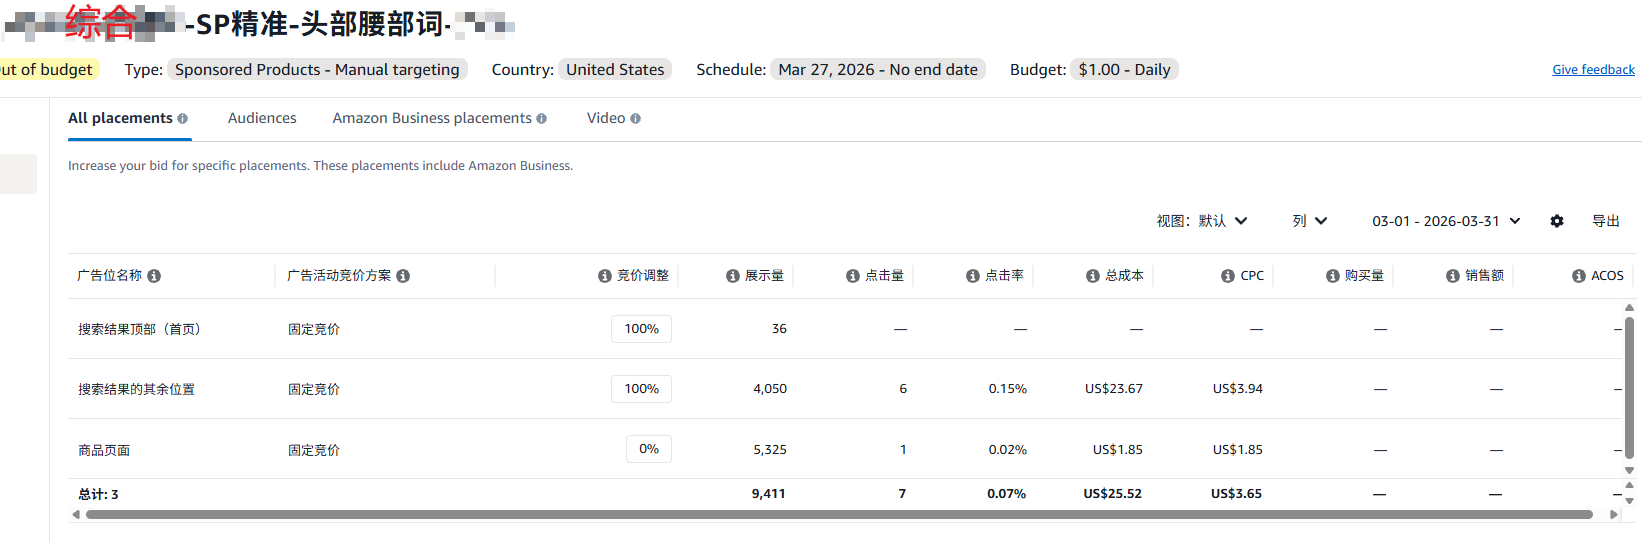Image resolution: width=1642 pixels, height=542 pixels.
Task: Switch to the Audiences tab
Action: 262,118
